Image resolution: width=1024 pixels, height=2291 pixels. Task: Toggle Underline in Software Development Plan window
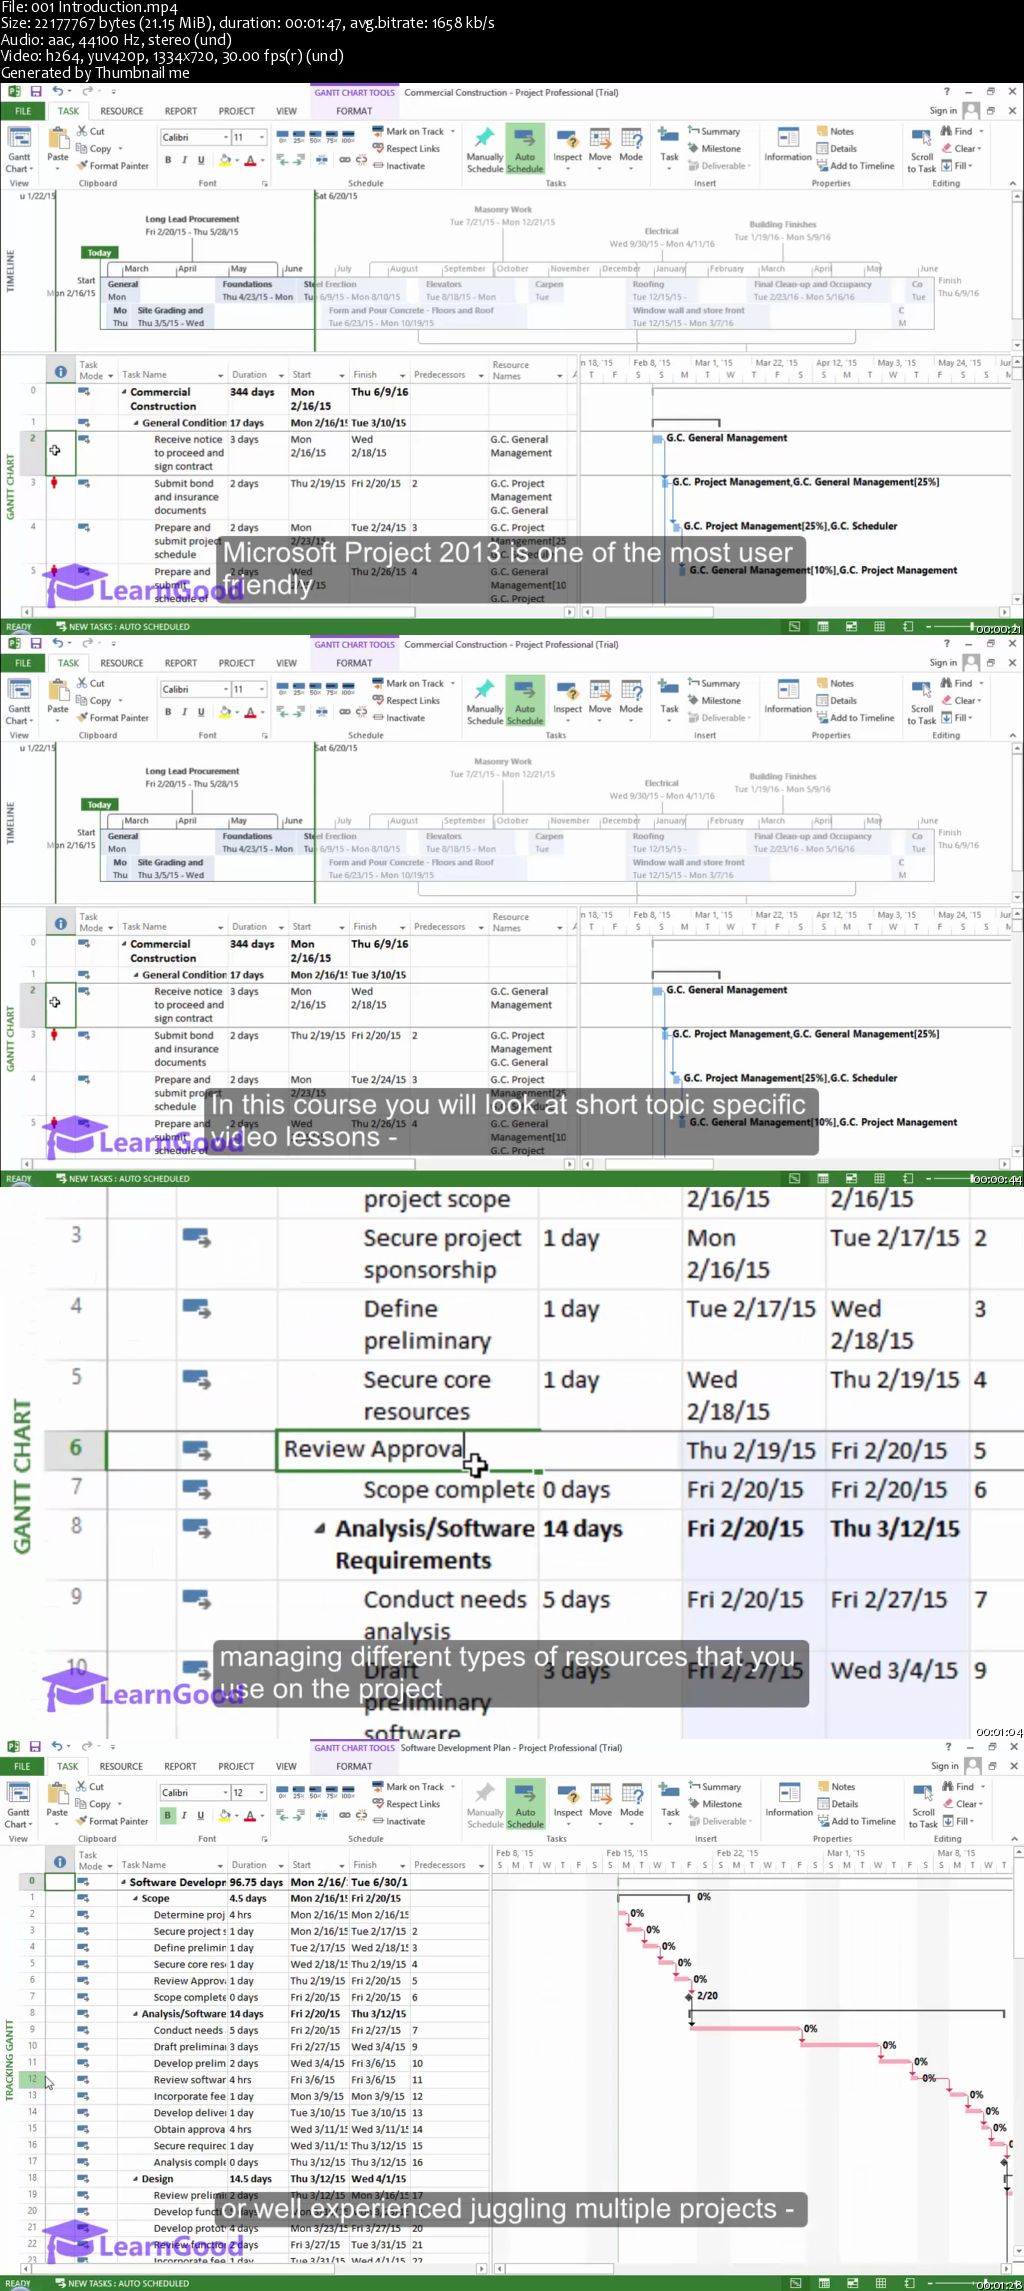point(200,1815)
